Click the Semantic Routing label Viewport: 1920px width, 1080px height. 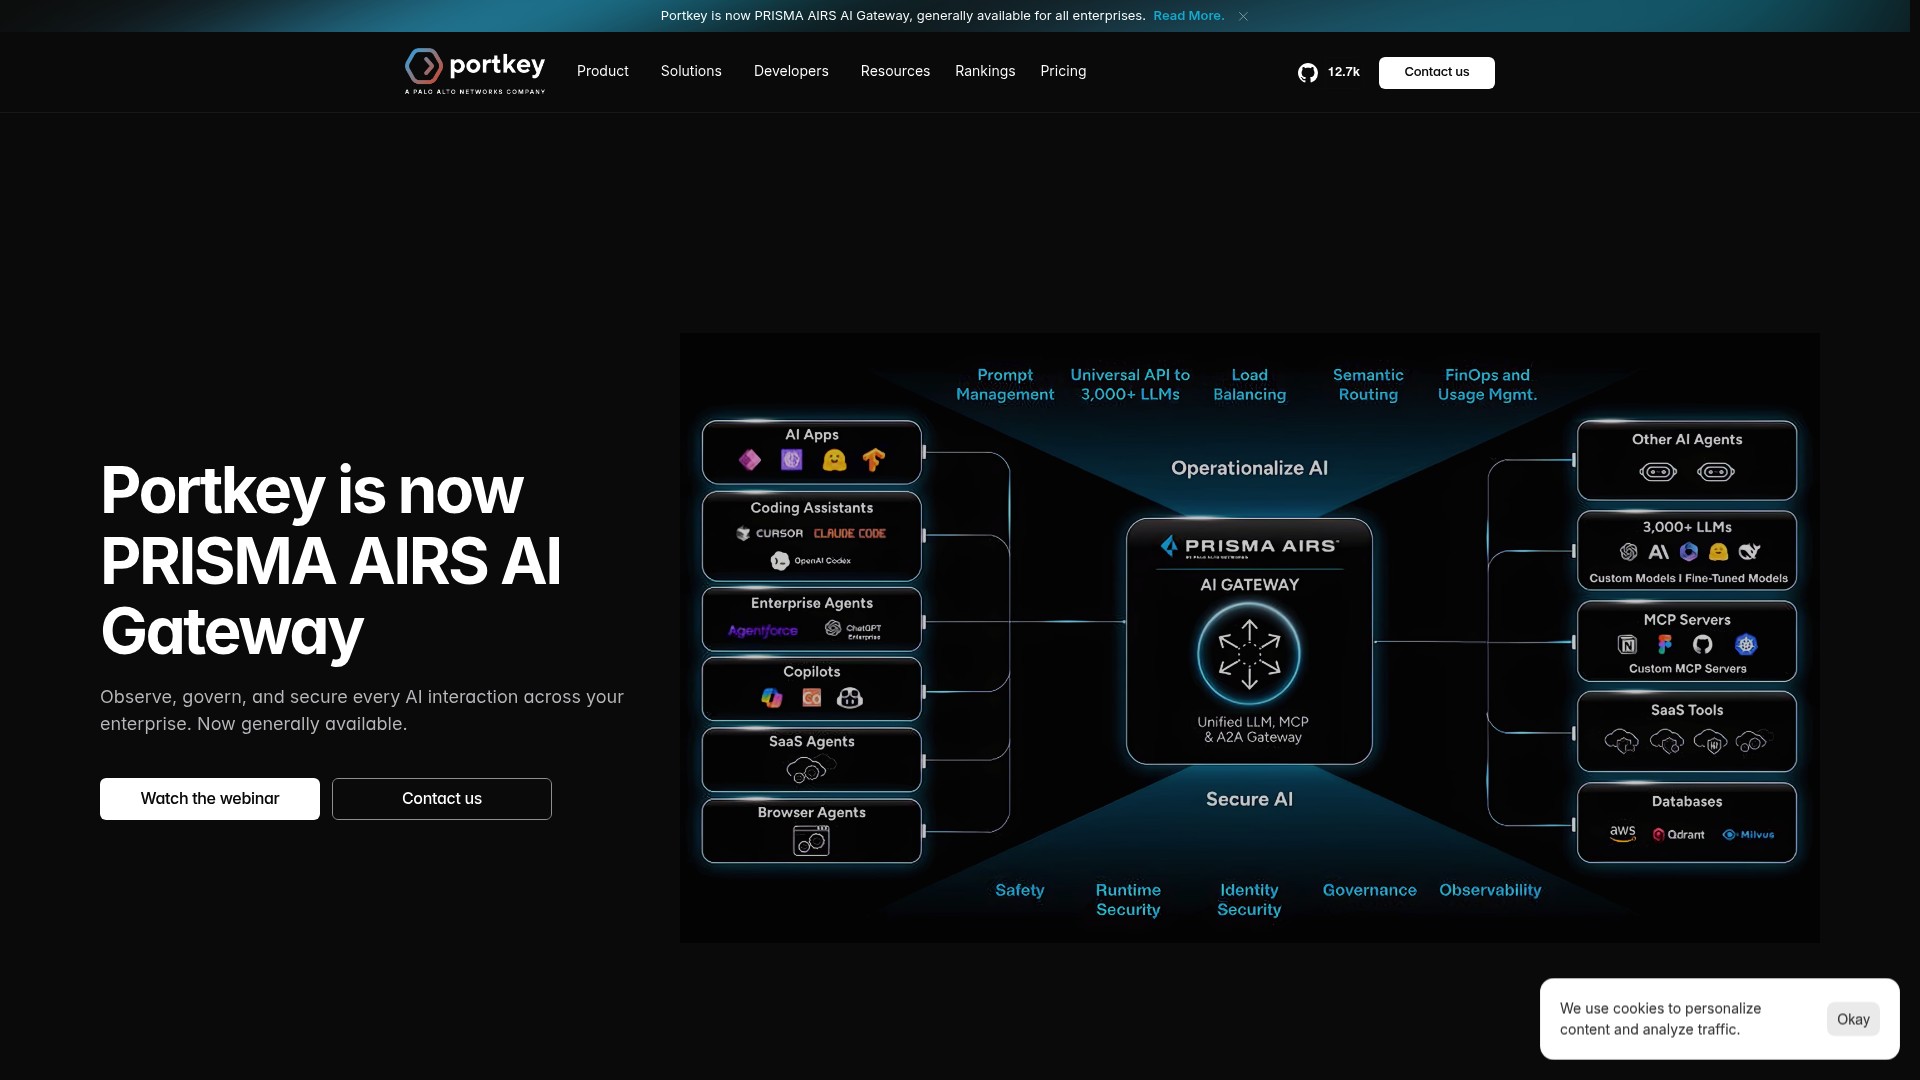1368,384
